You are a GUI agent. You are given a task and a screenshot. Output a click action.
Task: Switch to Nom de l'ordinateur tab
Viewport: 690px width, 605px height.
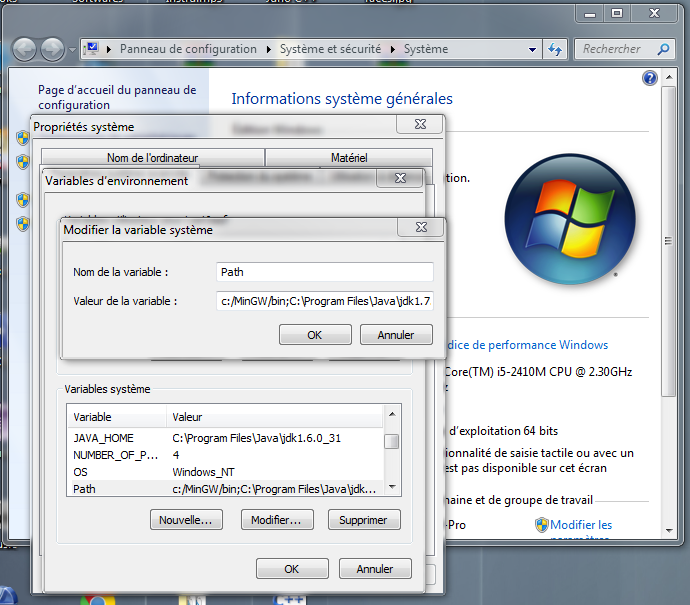click(x=152, y=158)
